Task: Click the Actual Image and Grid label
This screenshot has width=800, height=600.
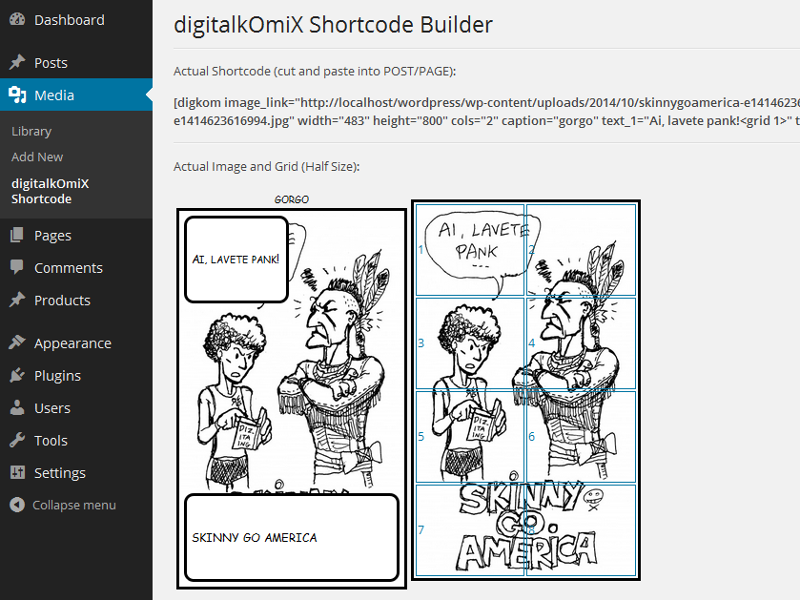Action: coord(266,167)
